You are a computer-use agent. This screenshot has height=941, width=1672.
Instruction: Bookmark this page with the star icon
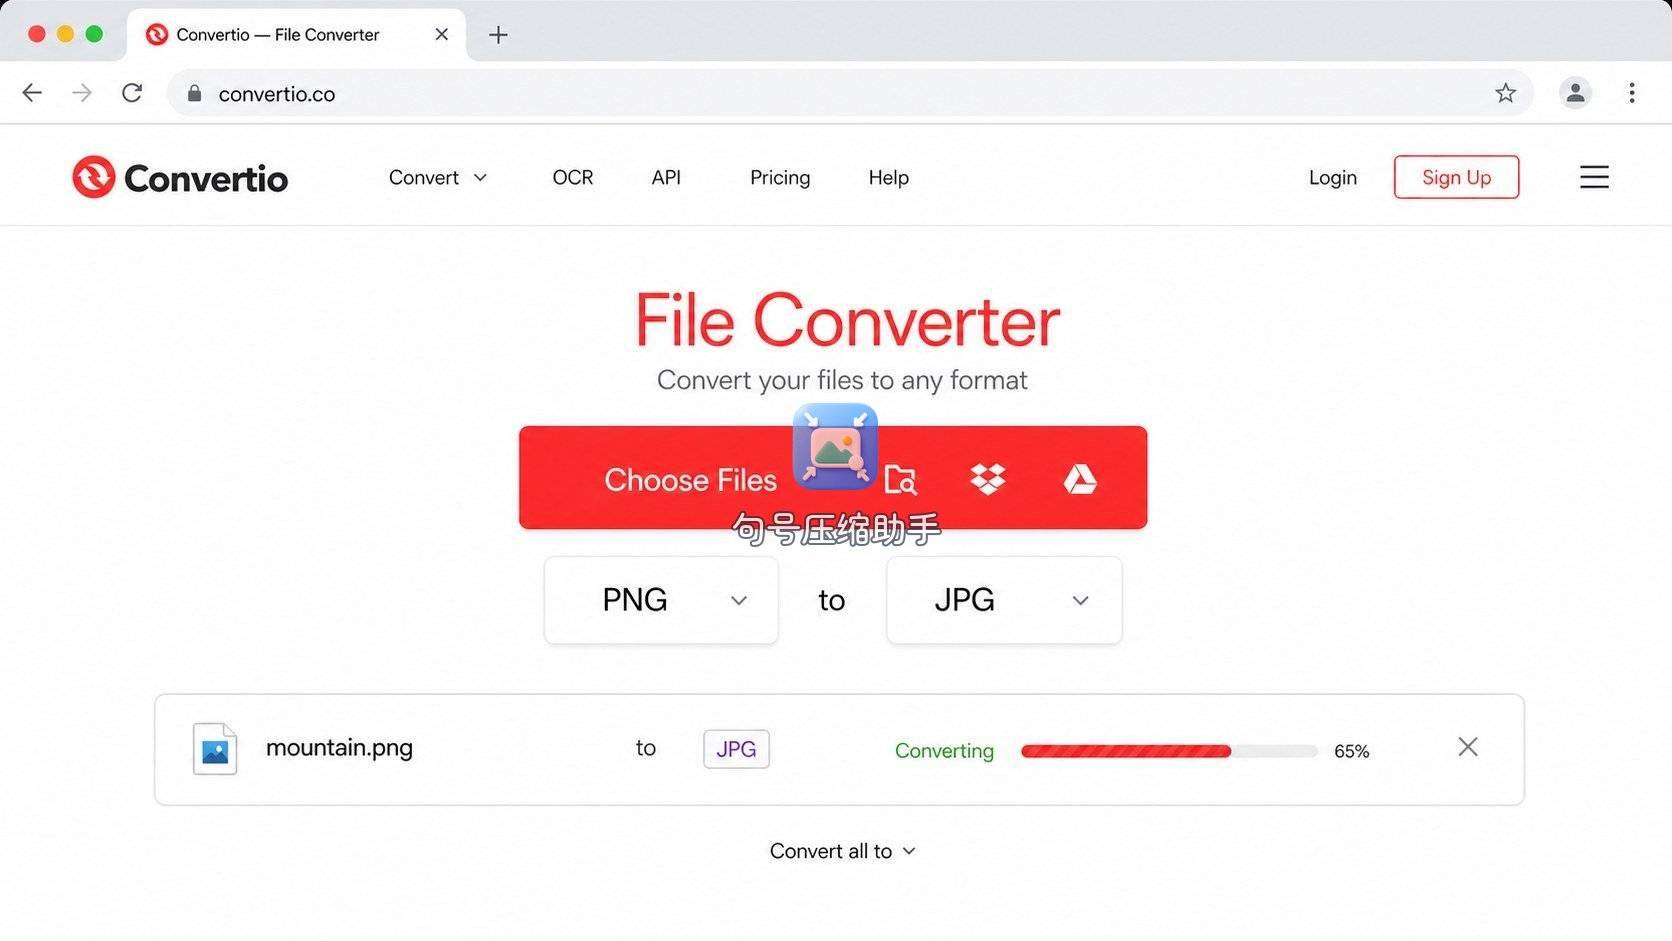[x=1505, y=93]
